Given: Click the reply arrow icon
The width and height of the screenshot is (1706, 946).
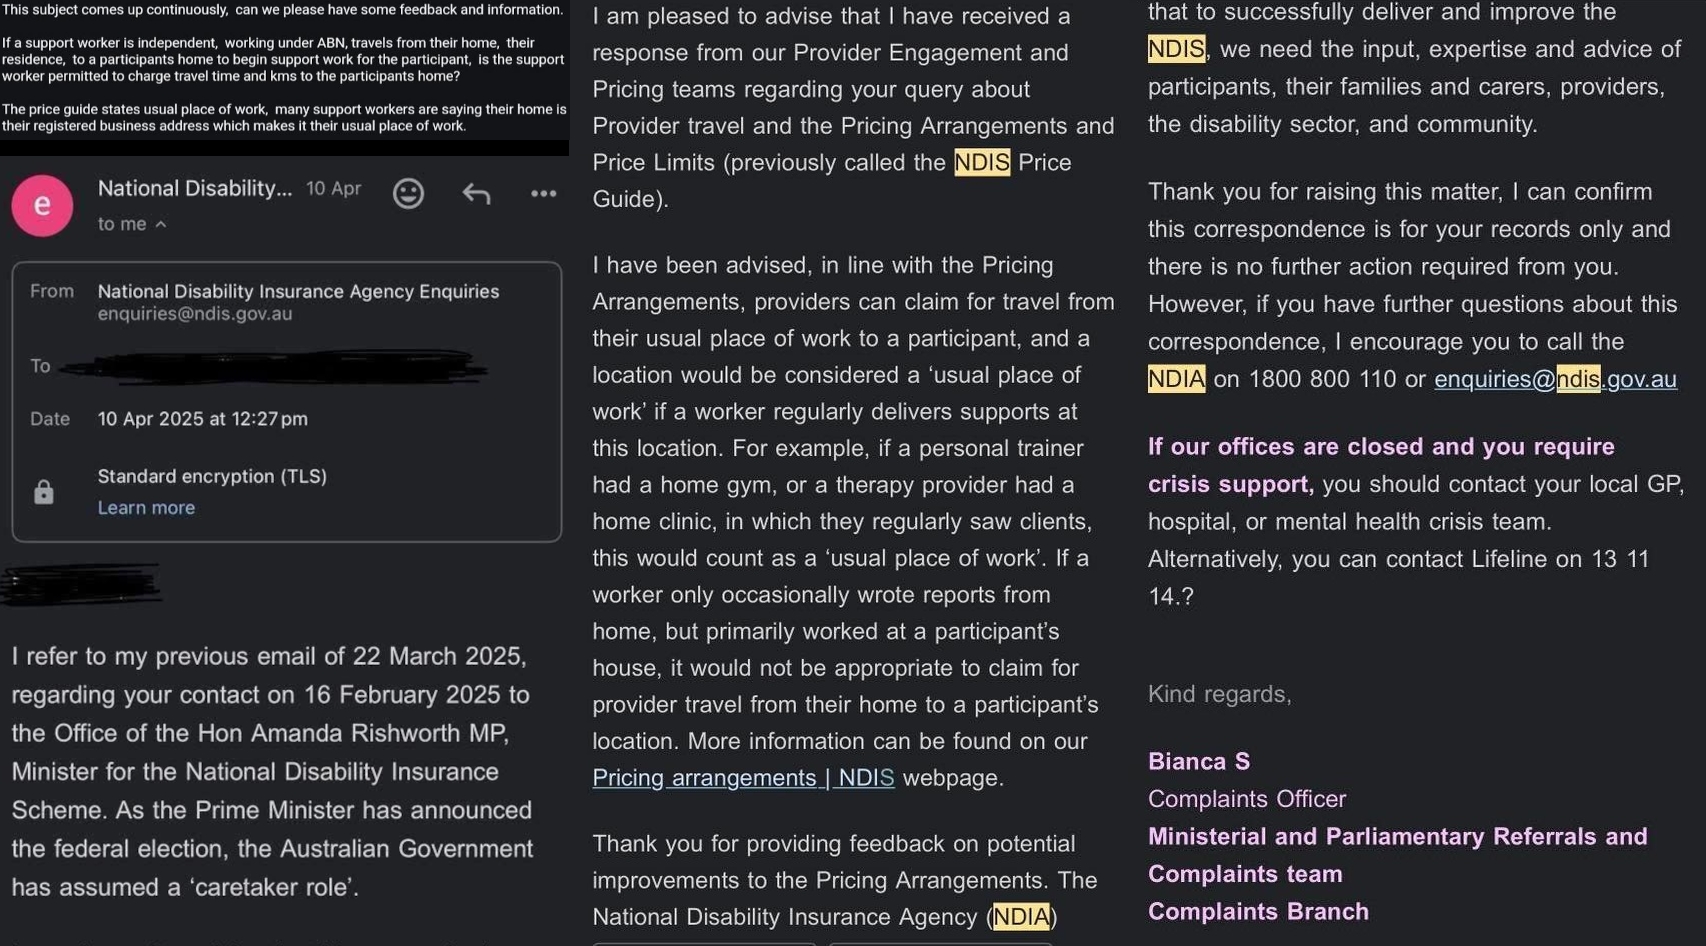Looking at the screenshot, I should (476, 193).
